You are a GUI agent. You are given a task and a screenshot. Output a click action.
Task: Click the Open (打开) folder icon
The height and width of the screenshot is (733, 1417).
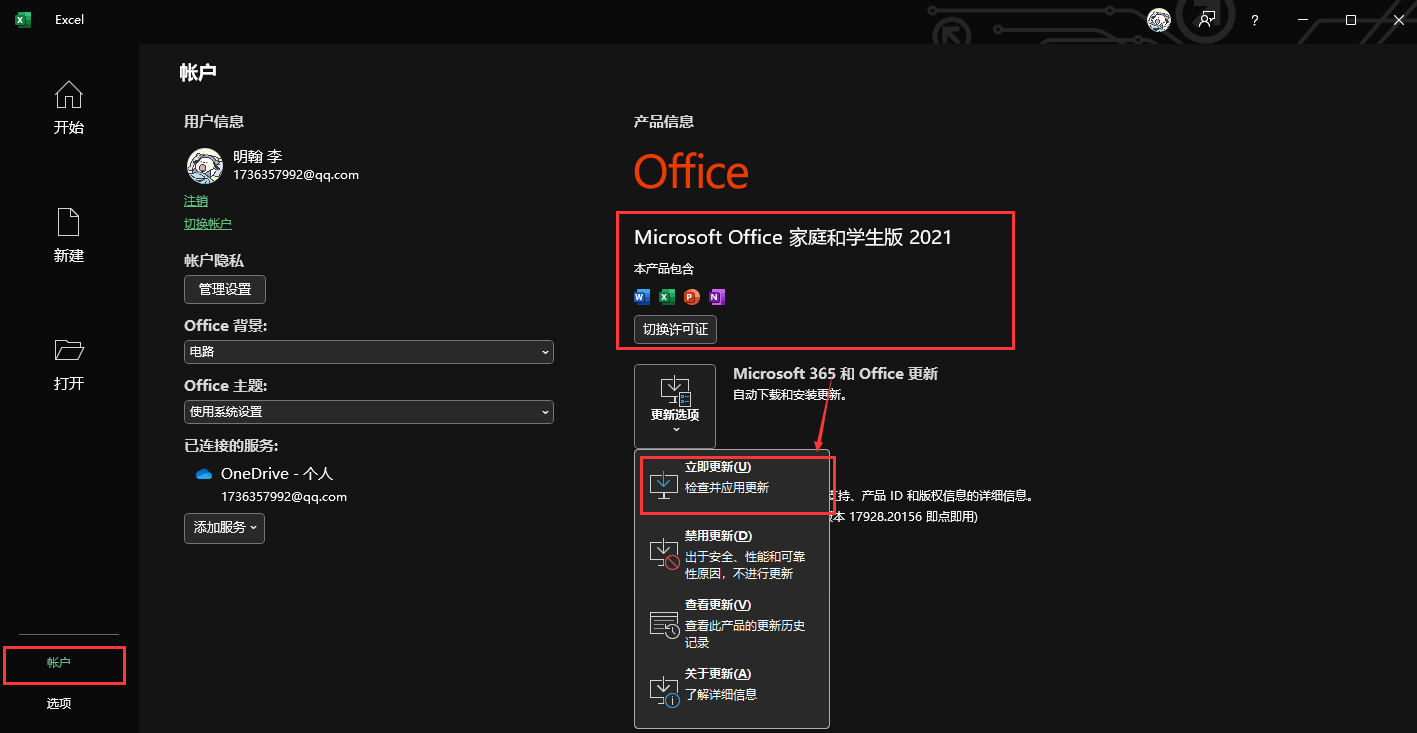(68, 351)
